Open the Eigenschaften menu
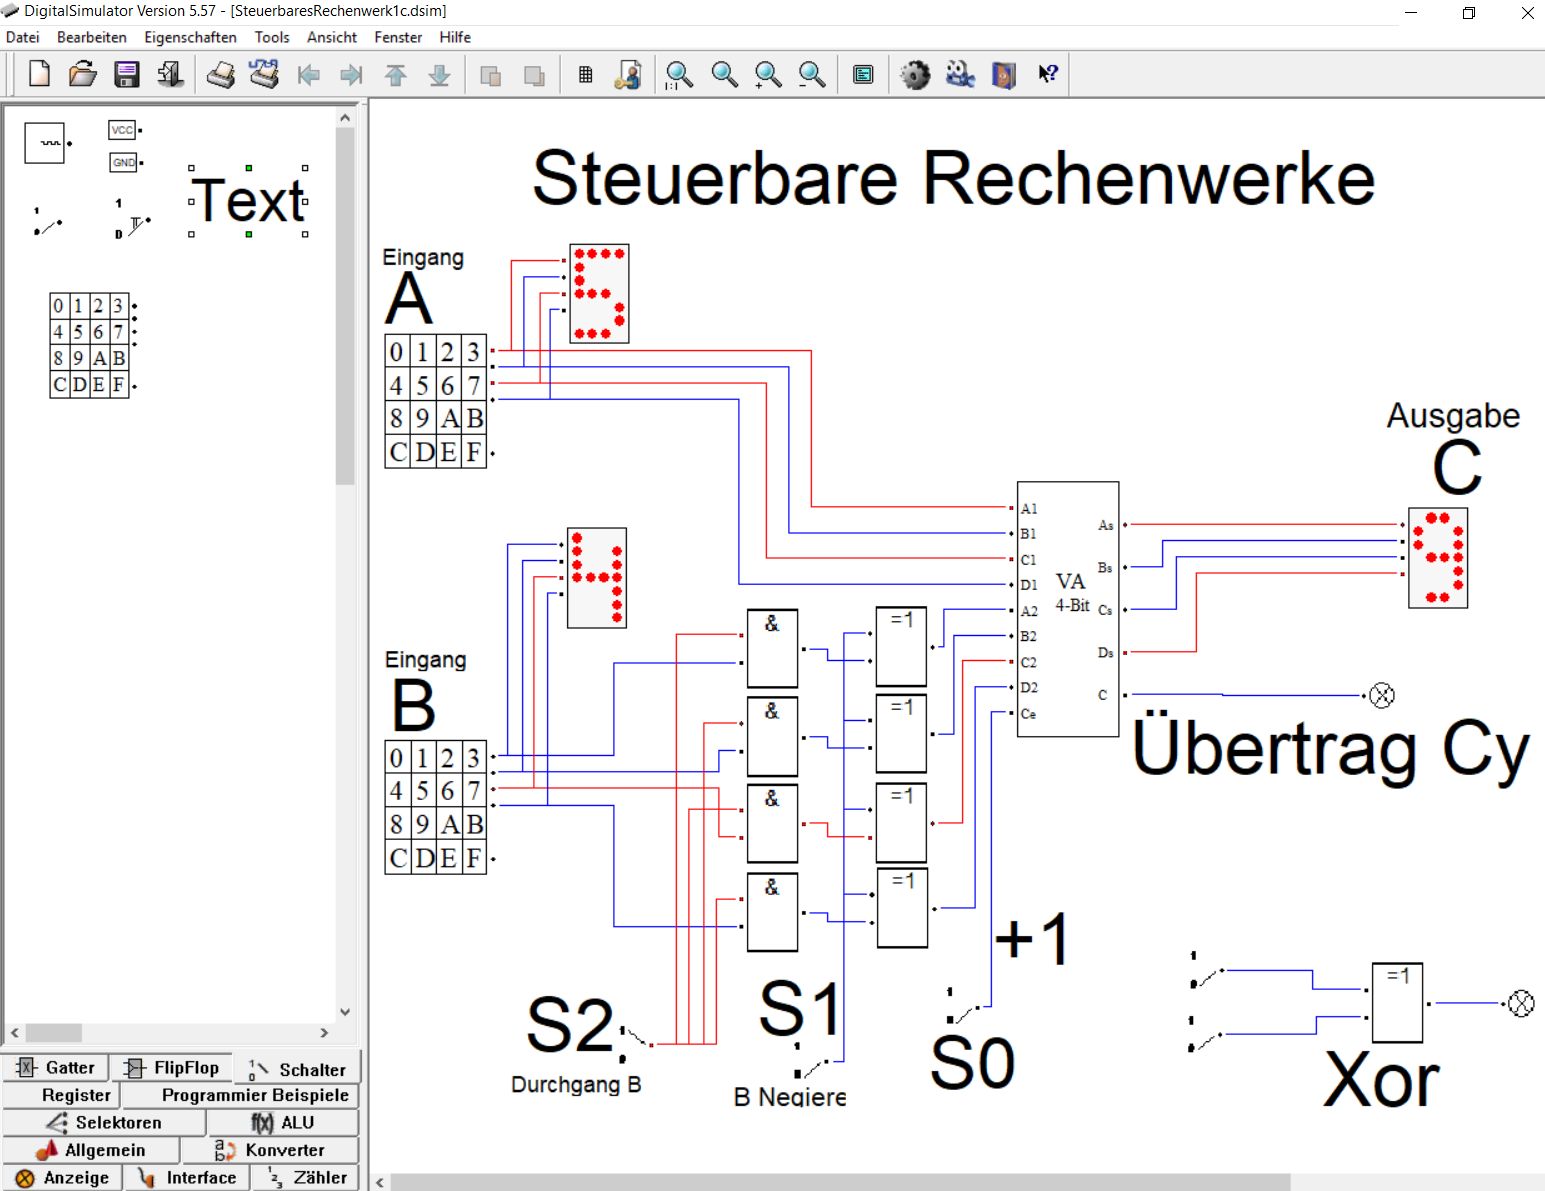 pos(190,37)
